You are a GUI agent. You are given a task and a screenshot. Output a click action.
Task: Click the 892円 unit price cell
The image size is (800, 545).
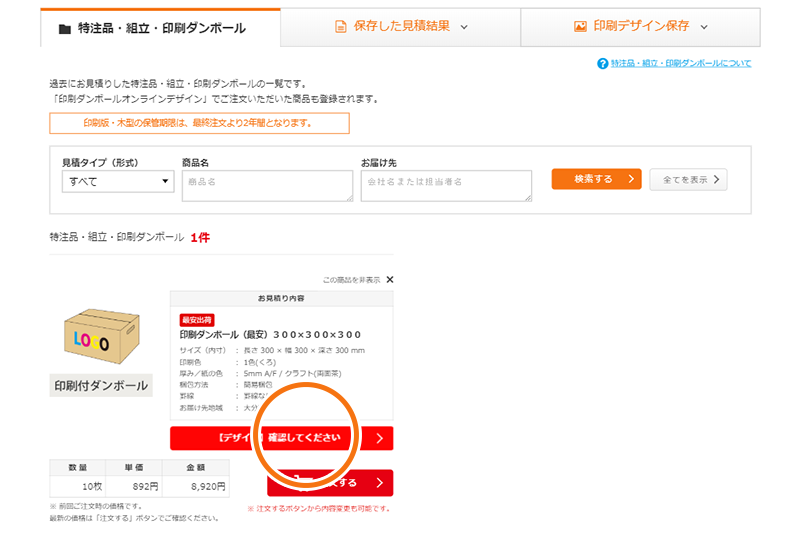click(x=134, y=486)
